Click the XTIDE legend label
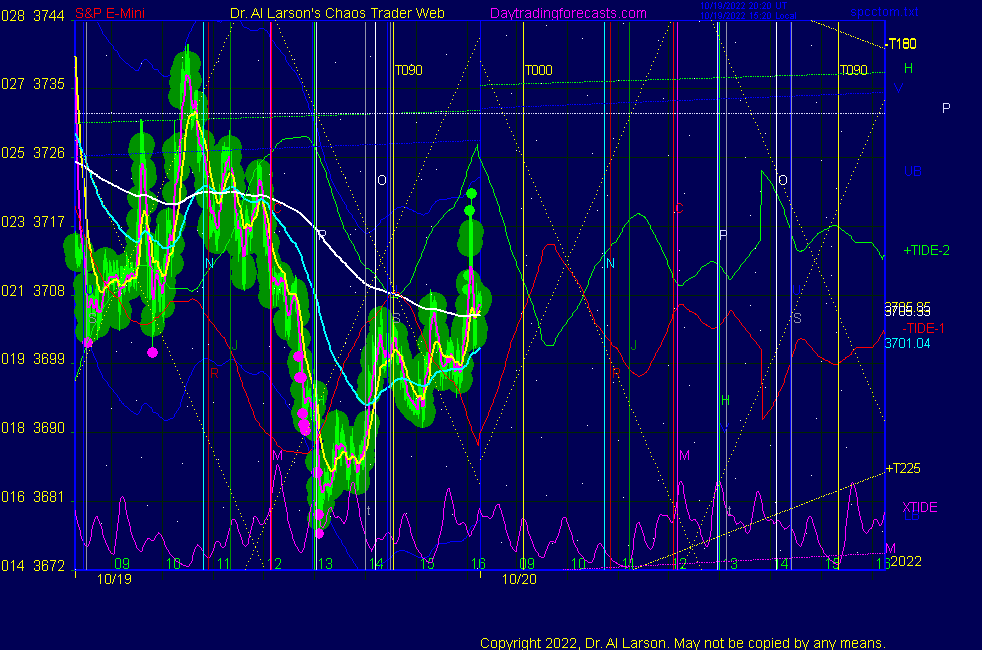This screenshot has height=650, width=982. pyautogui.click(x=920, y=508)
